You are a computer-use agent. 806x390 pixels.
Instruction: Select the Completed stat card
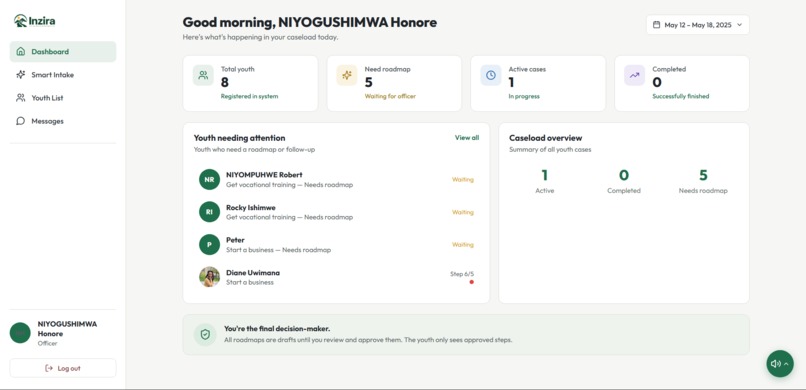pyautogui.click(x=682, y=83)
